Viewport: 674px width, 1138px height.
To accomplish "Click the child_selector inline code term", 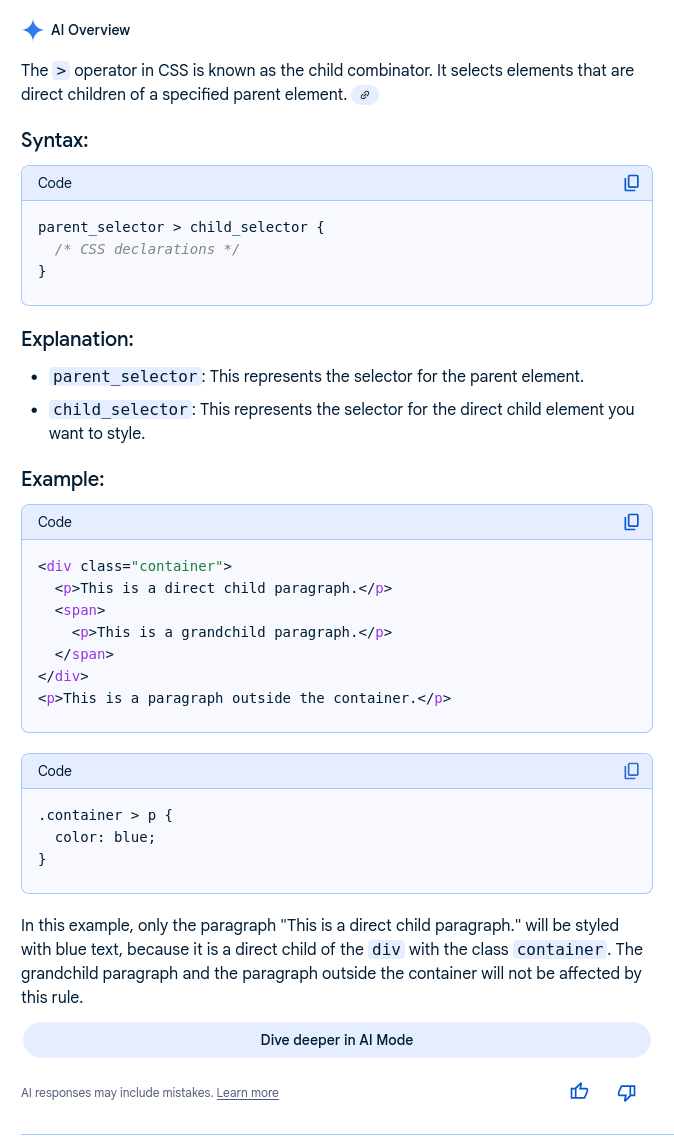I will pyautogui.click(x=120, y=410).
